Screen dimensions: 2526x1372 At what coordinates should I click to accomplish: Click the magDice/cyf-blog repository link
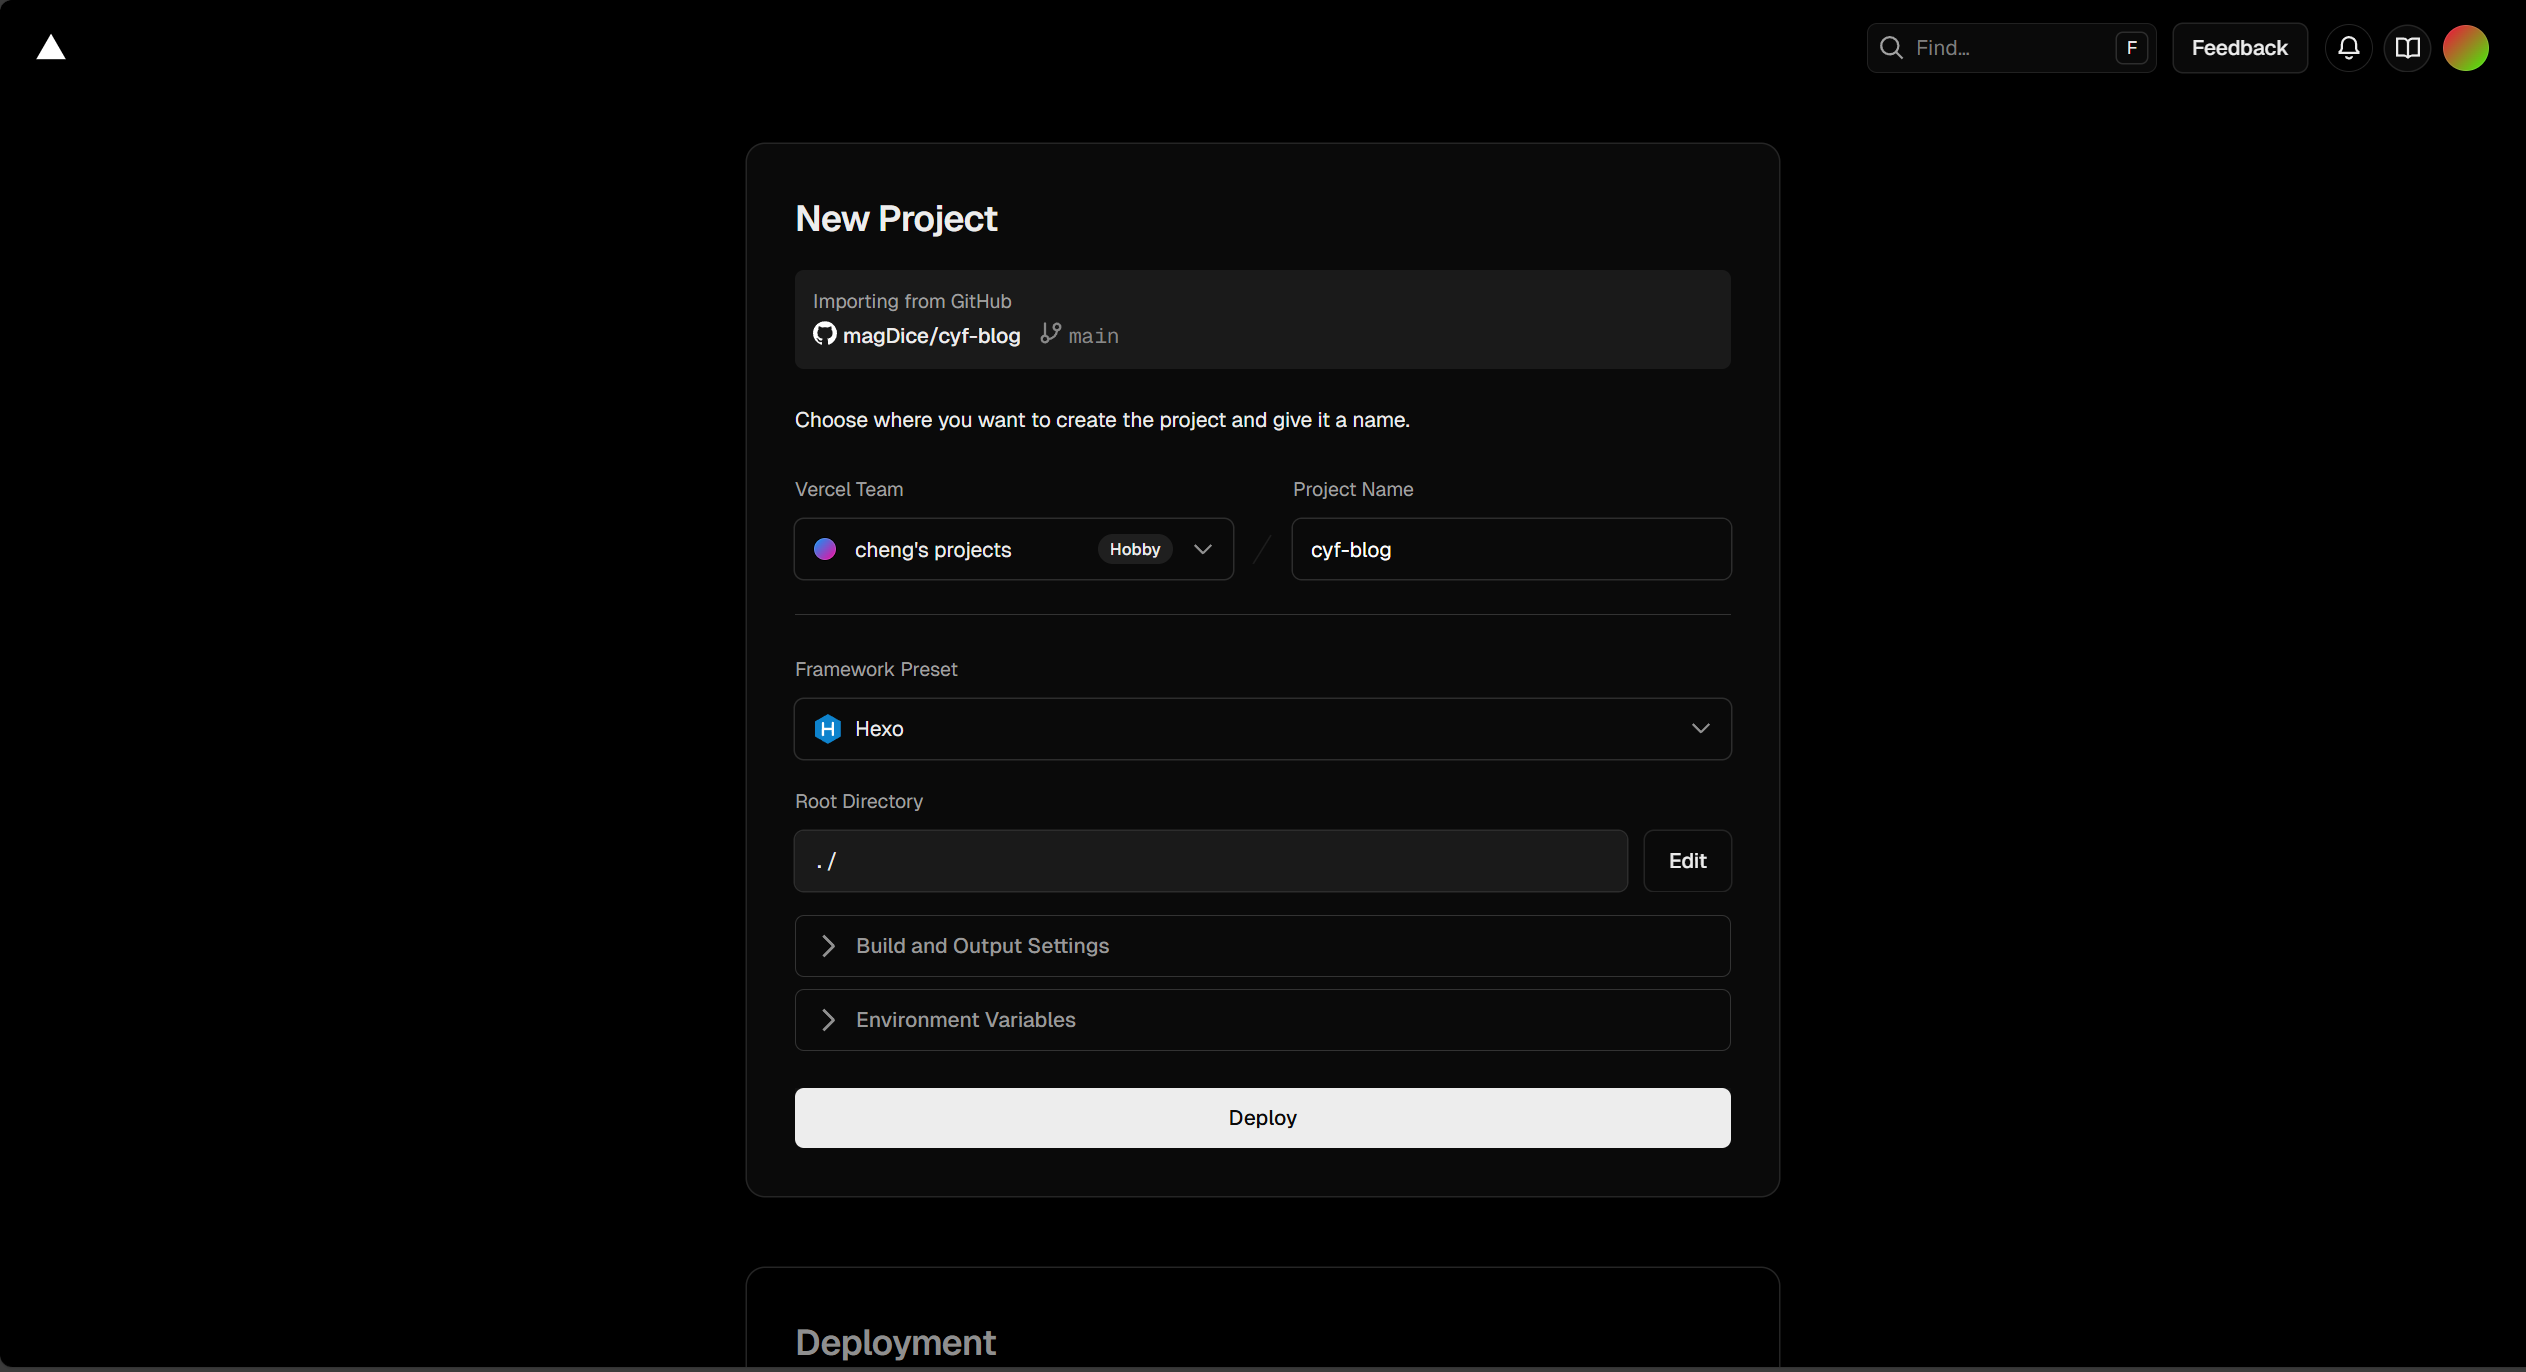pos(931,336)
